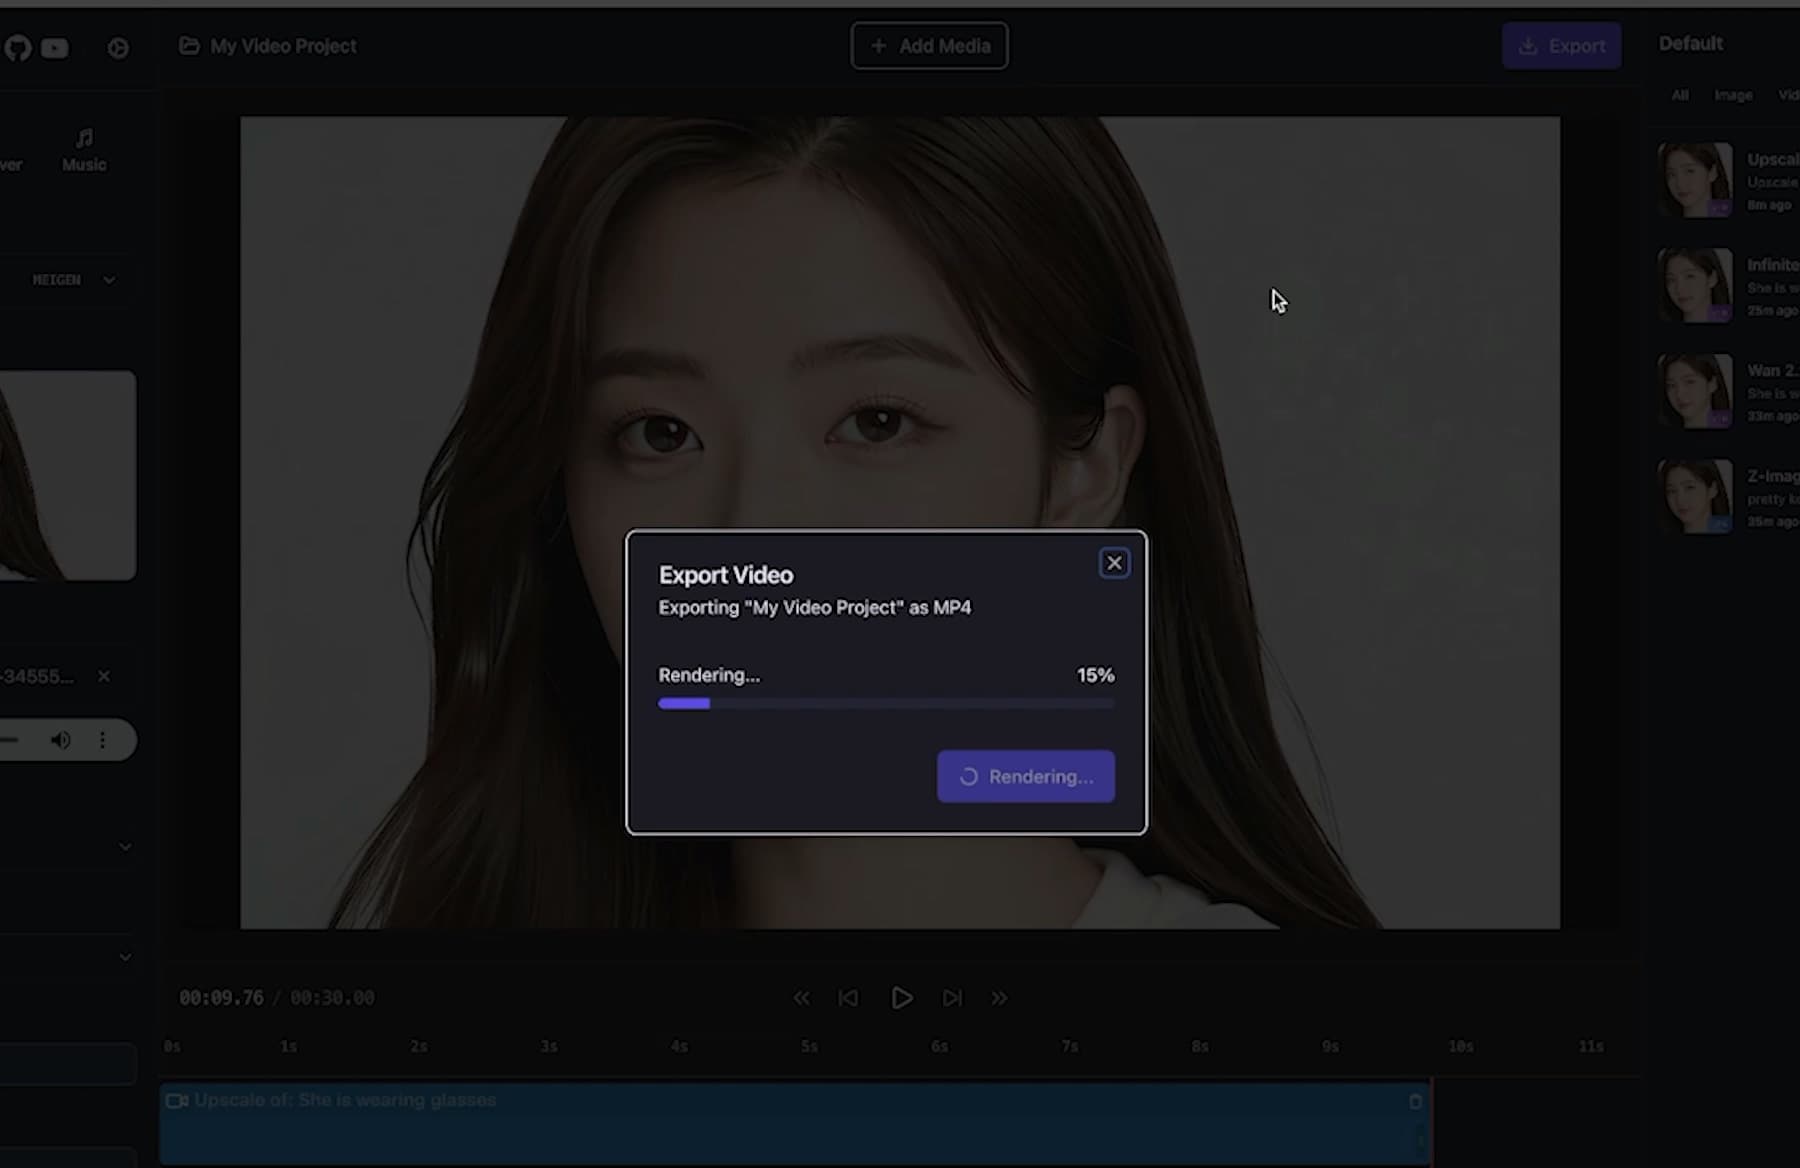Click the YouTube icon in the top bar

[55, 48]
